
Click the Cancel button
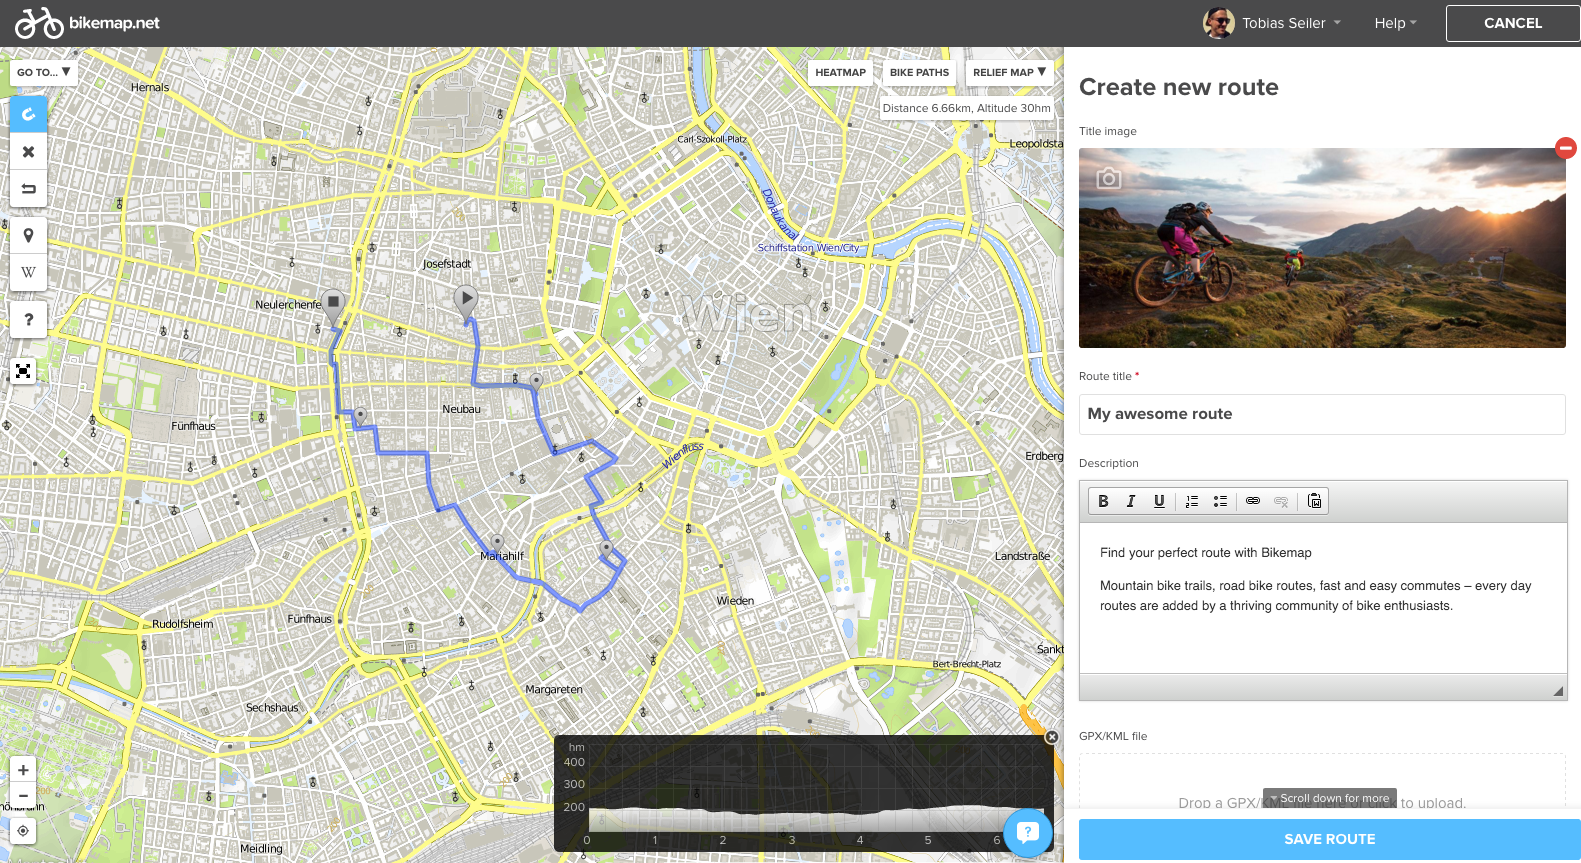point(1513,23)
